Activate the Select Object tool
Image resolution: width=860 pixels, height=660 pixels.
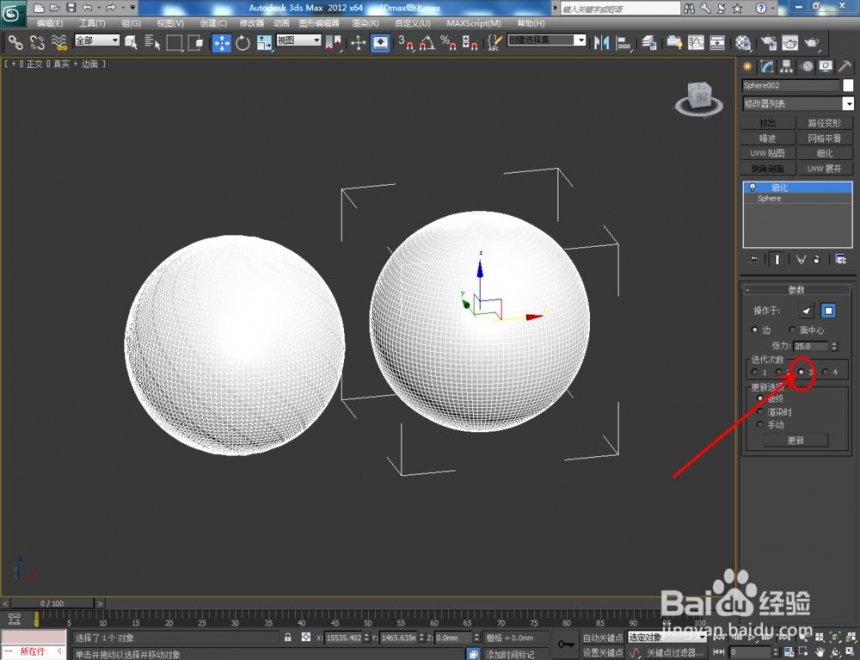(131, 42)
